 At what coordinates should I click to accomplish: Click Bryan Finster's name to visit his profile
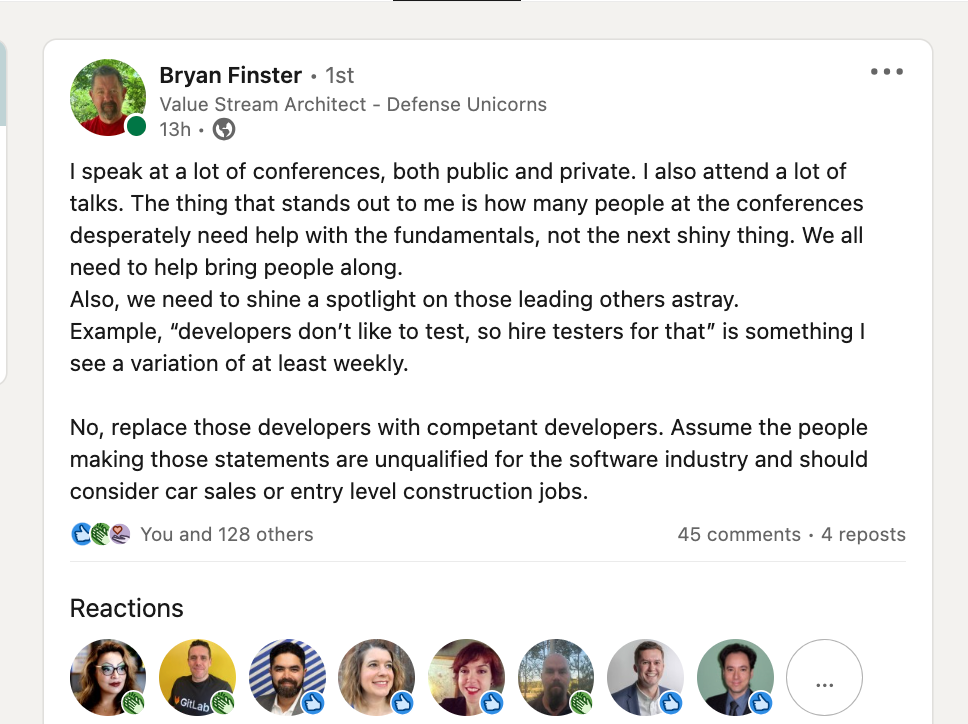(230, 75)
